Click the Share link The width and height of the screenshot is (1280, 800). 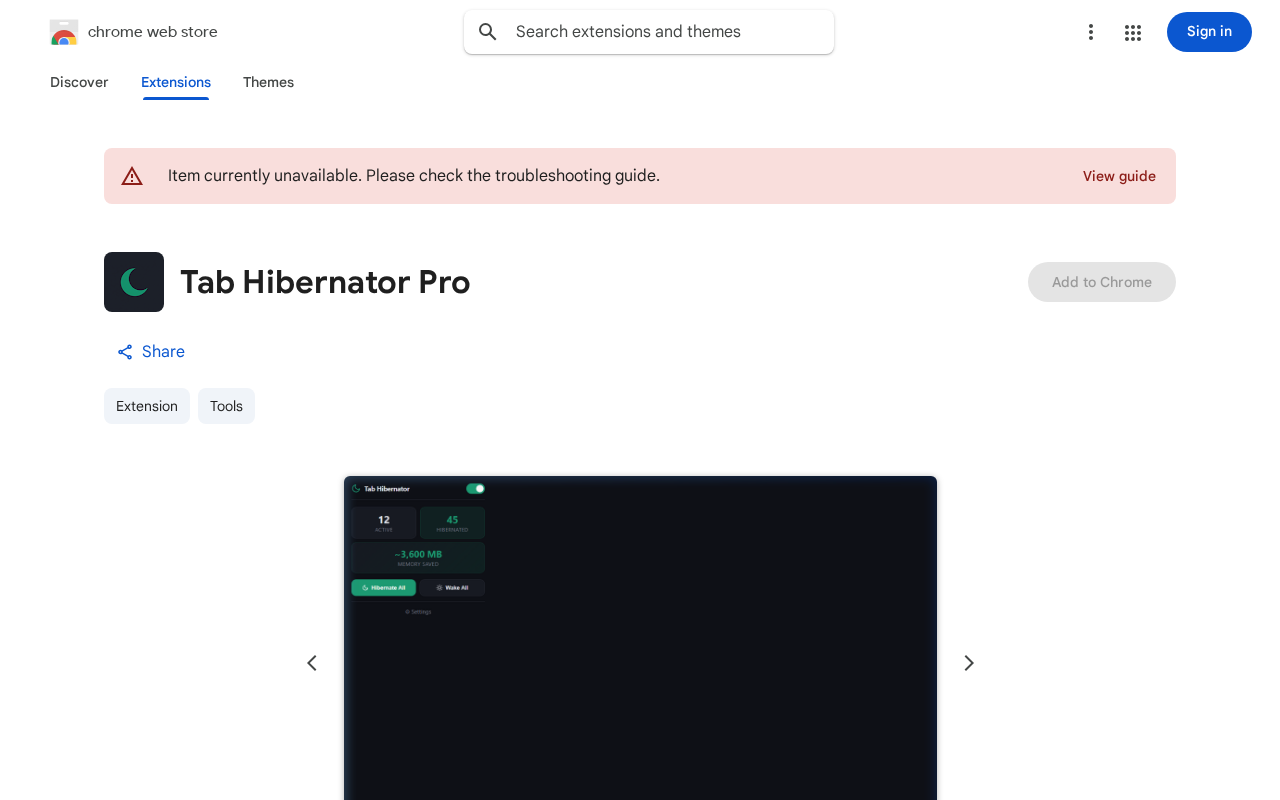tap(151, 352)
